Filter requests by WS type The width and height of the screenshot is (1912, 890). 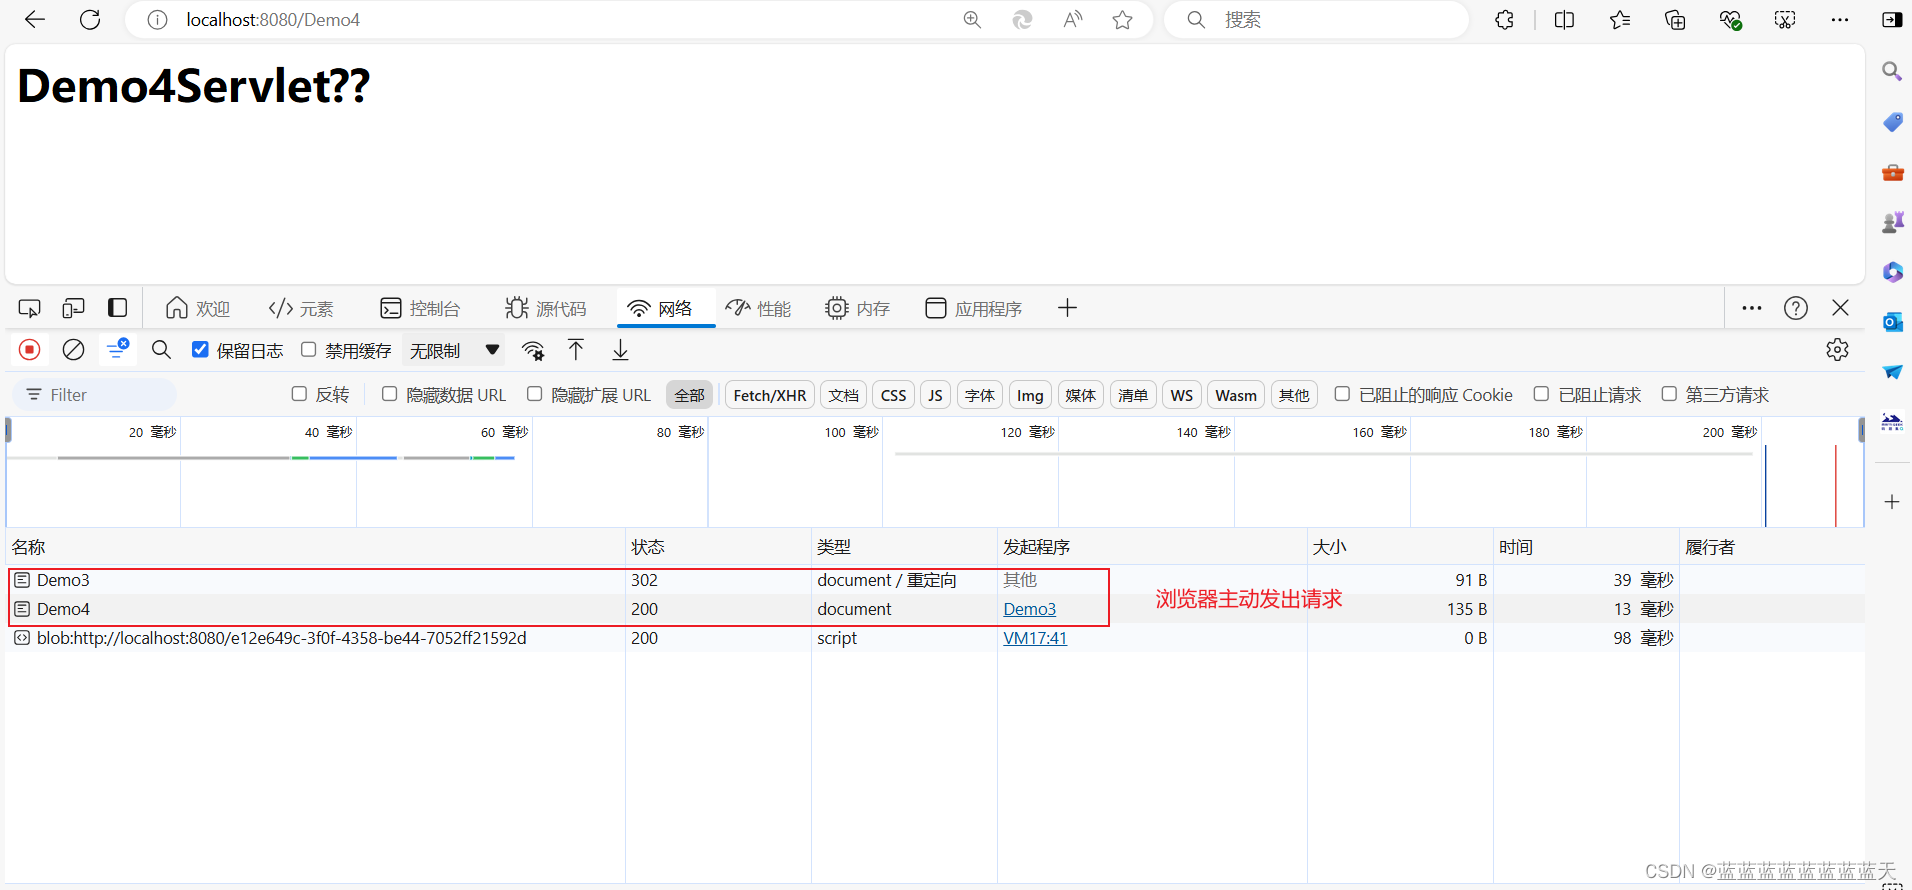pos(1181,395)
